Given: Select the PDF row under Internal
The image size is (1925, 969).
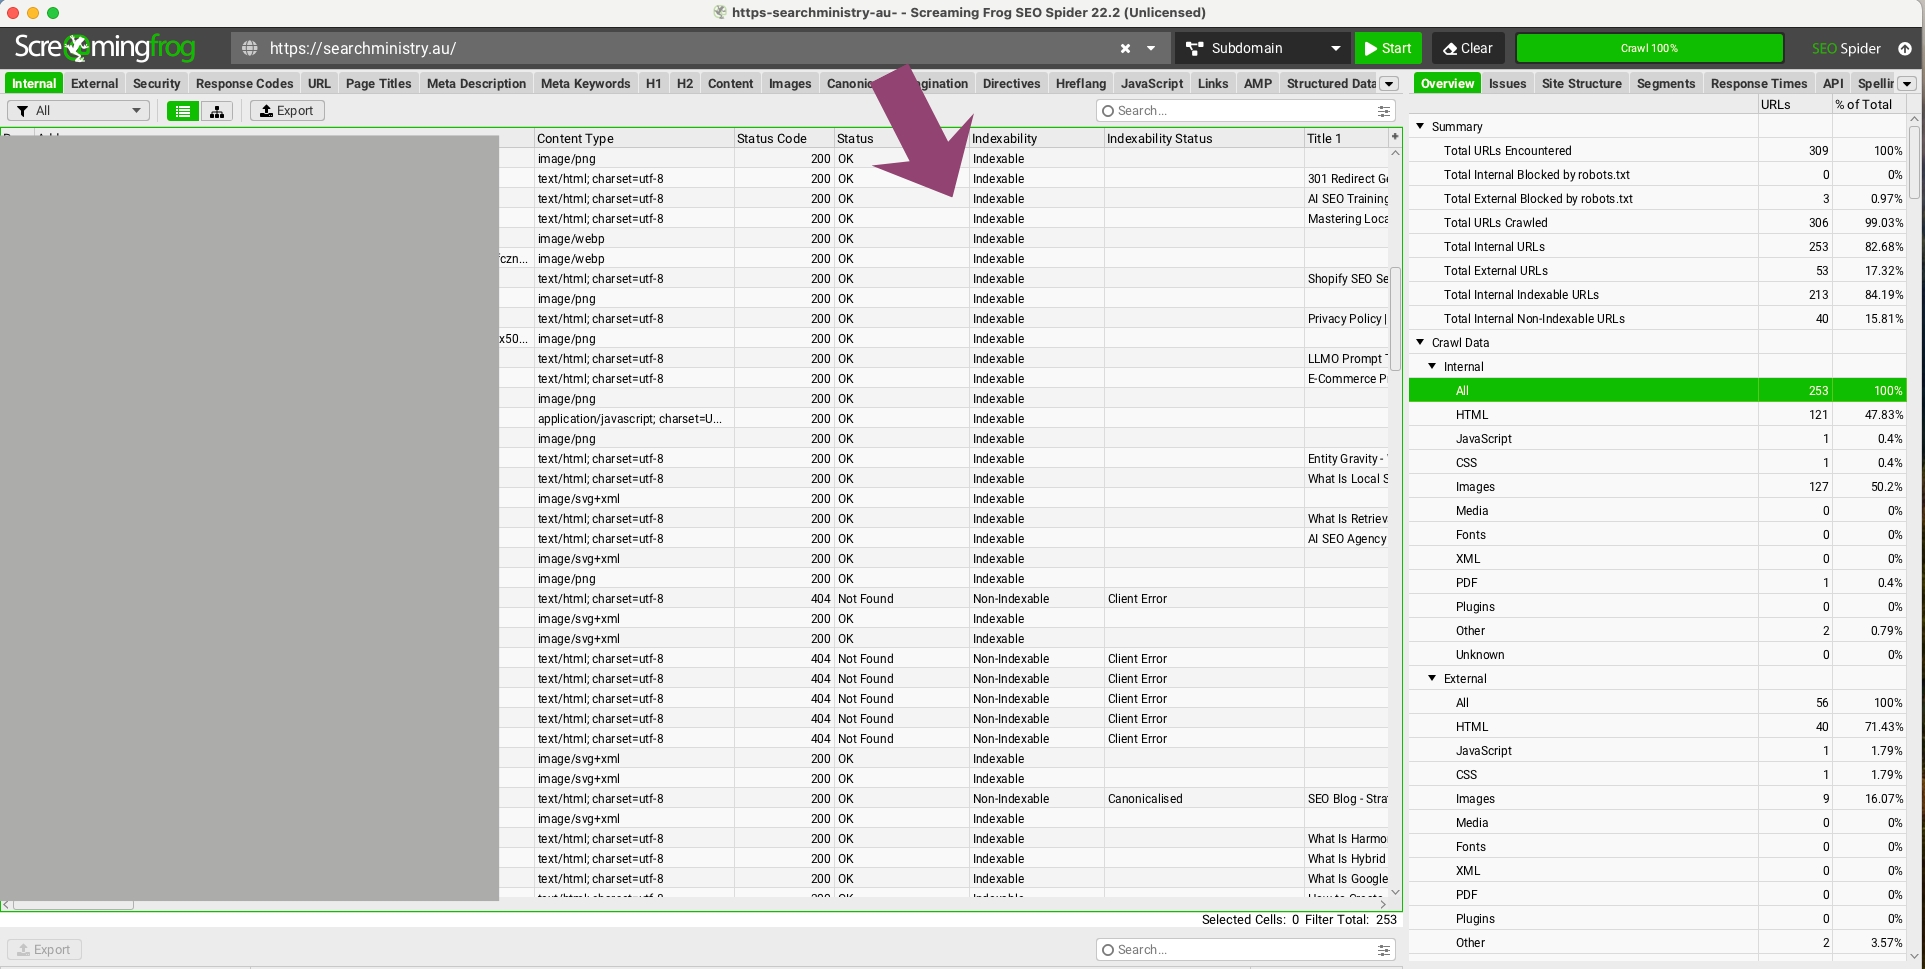Looking at the screenshot, I should [1657, 583].
